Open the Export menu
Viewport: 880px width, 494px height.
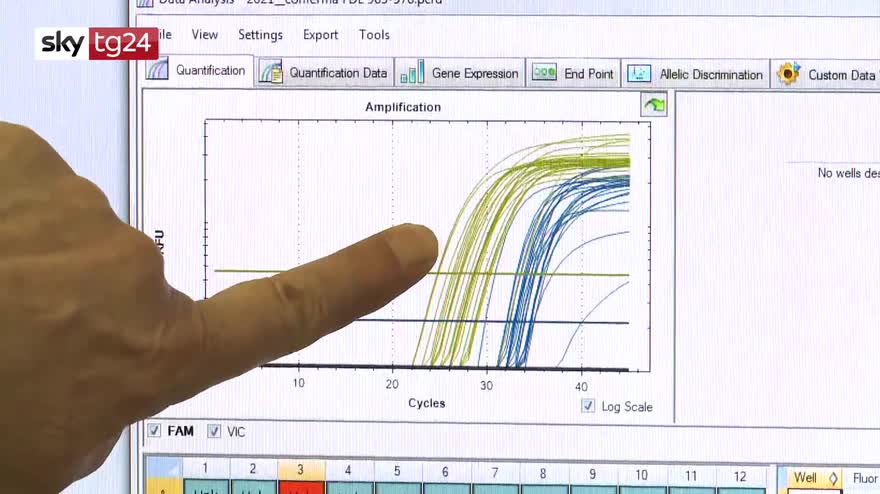click(x=321, y=35)
